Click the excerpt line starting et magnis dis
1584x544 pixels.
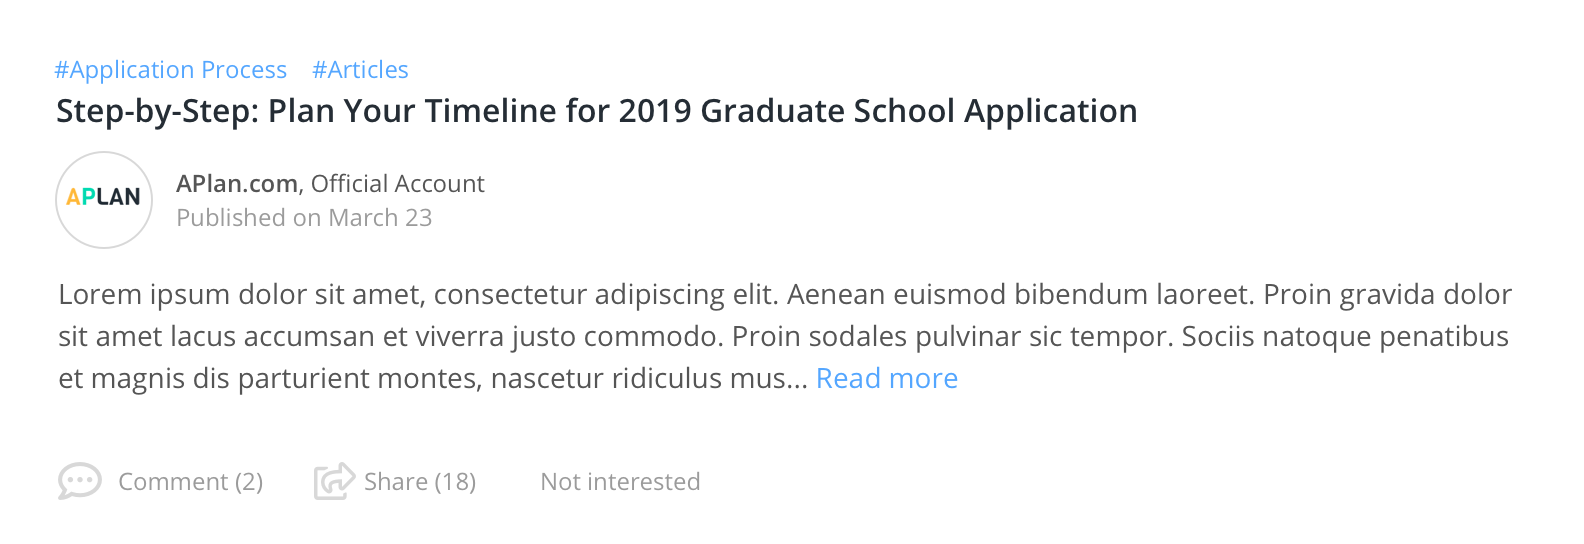[x=420, y=379]
